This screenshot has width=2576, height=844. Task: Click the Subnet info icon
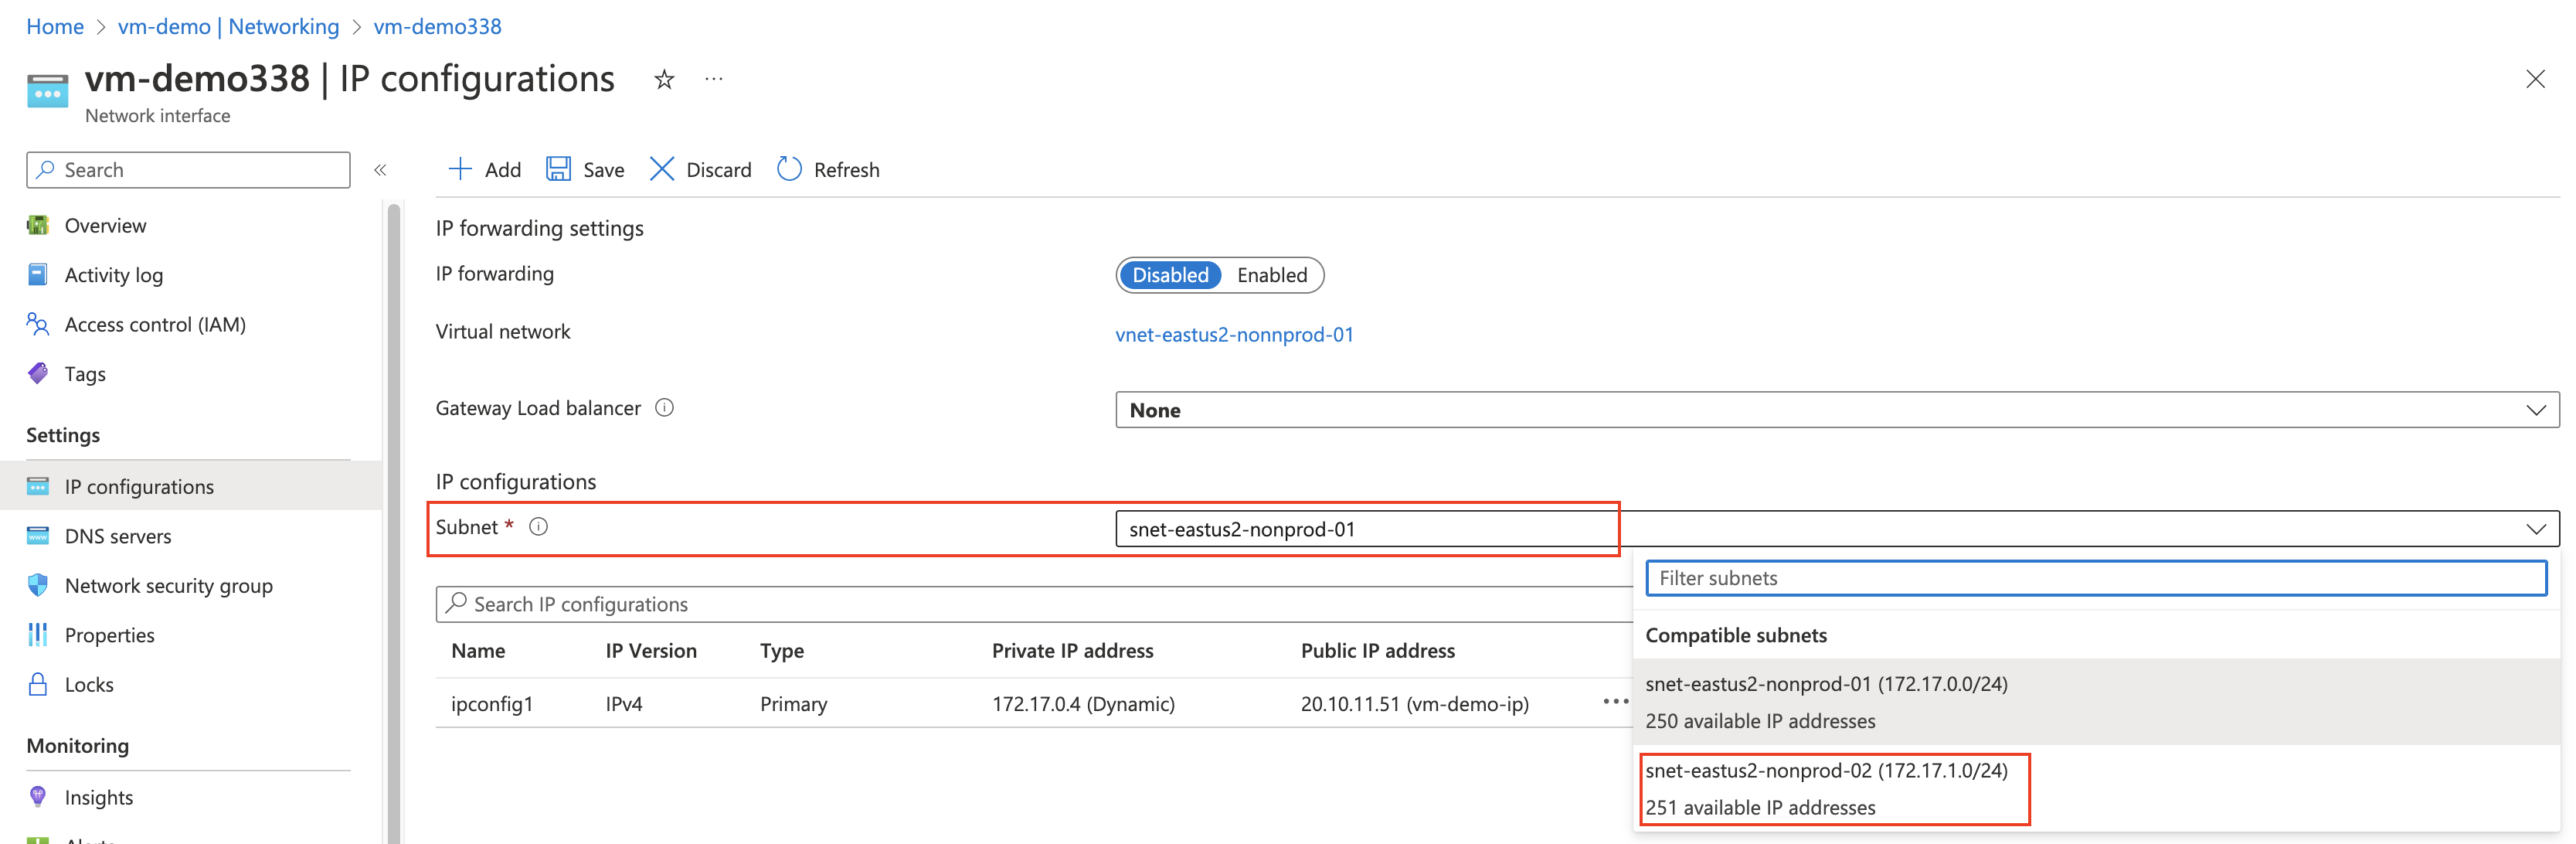[538, 527]
